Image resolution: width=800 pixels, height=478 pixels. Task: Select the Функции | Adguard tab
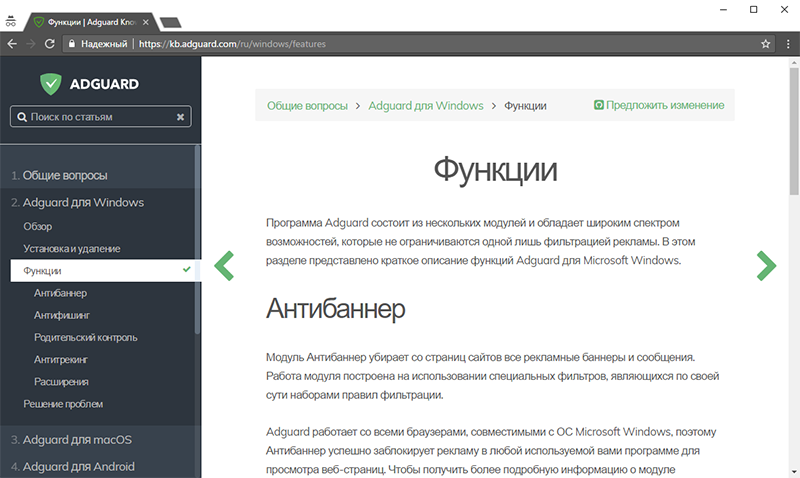91,22
